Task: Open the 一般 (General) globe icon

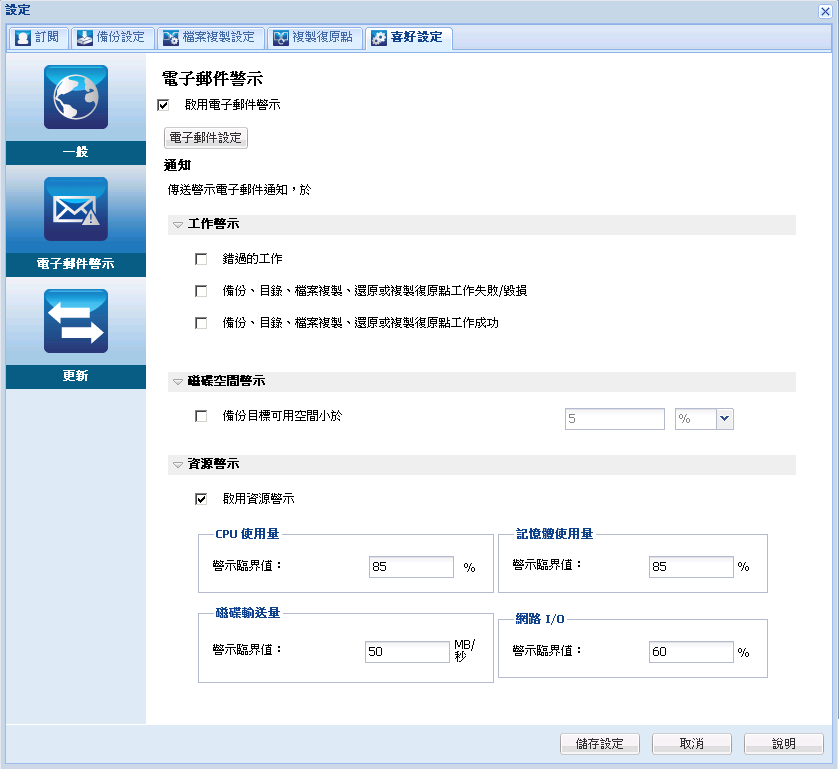Action: [x=76, y=97]
